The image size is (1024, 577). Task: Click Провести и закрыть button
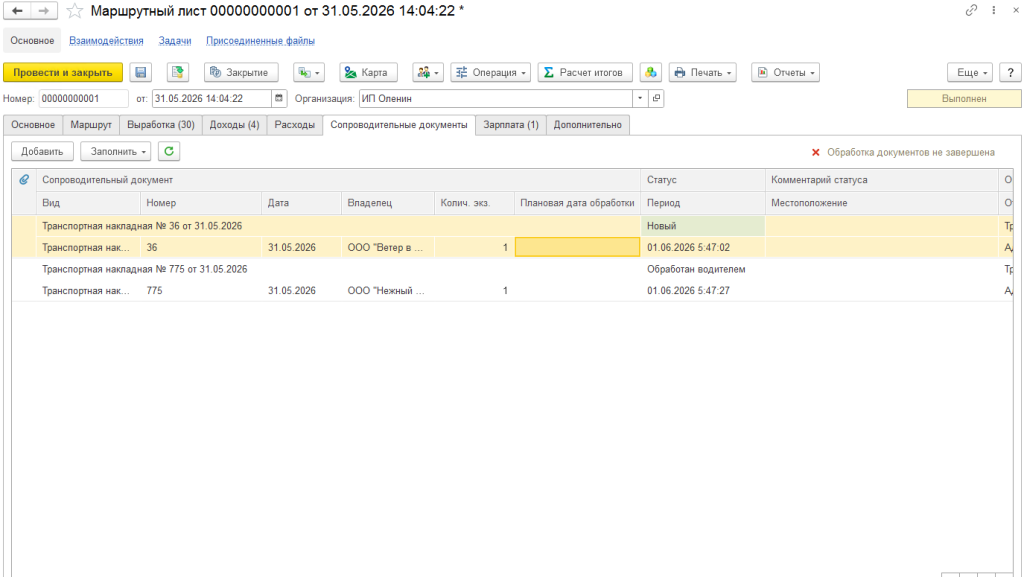[63, 72]
